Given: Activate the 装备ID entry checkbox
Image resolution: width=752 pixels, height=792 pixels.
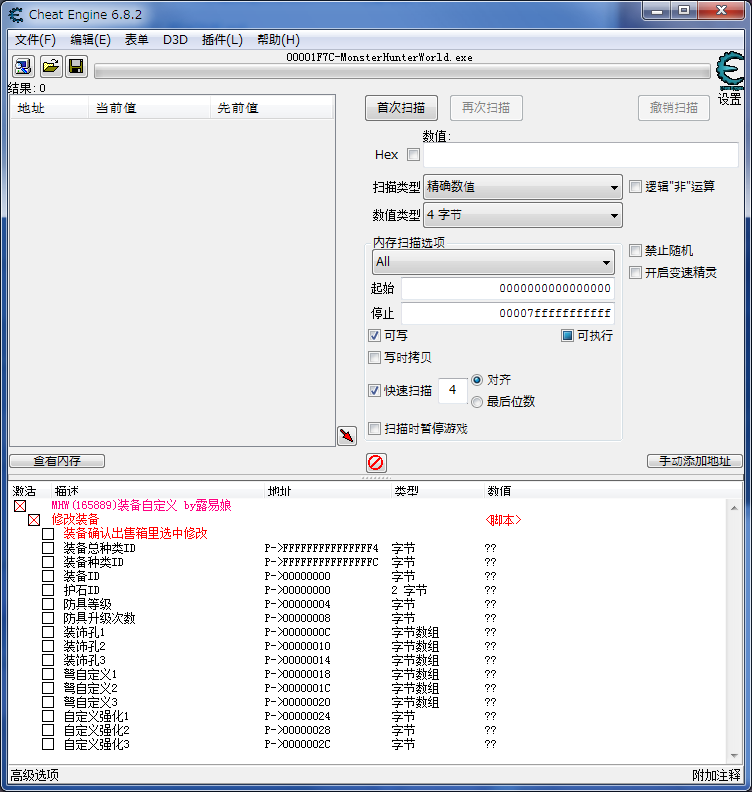Looking at the screenshot, I should tap(48, 576).
